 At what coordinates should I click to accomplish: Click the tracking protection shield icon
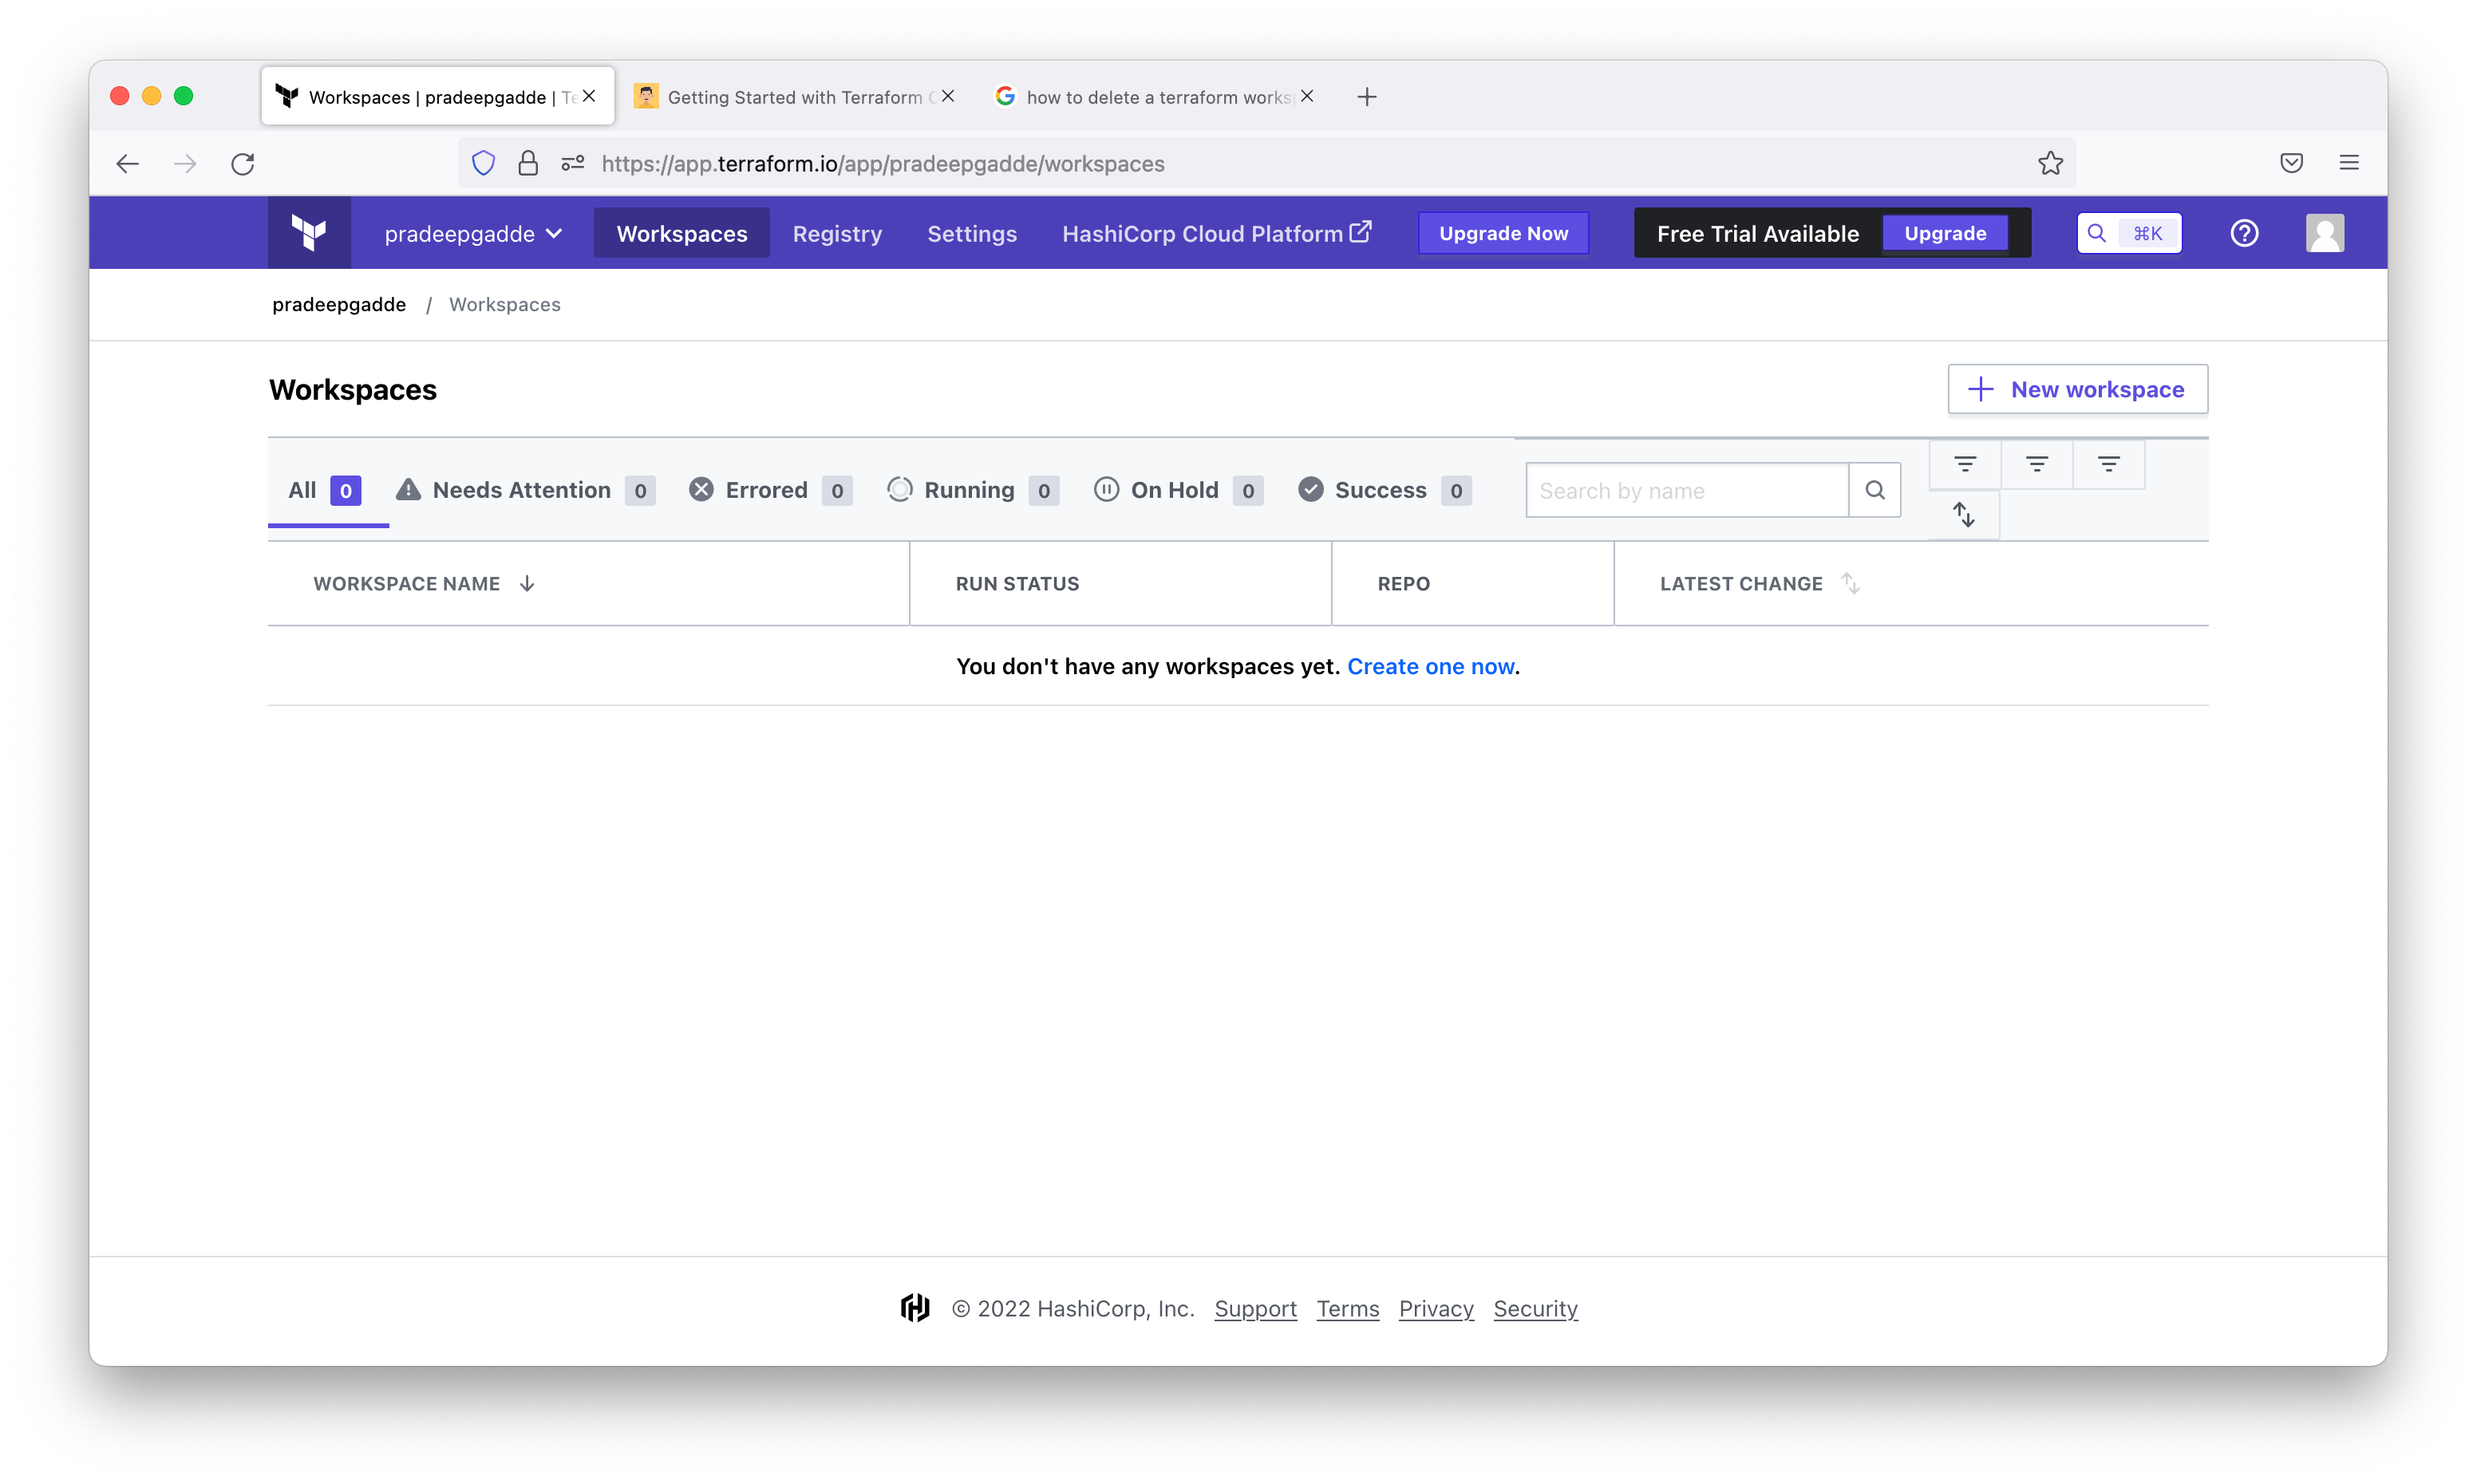coord(483,163)
